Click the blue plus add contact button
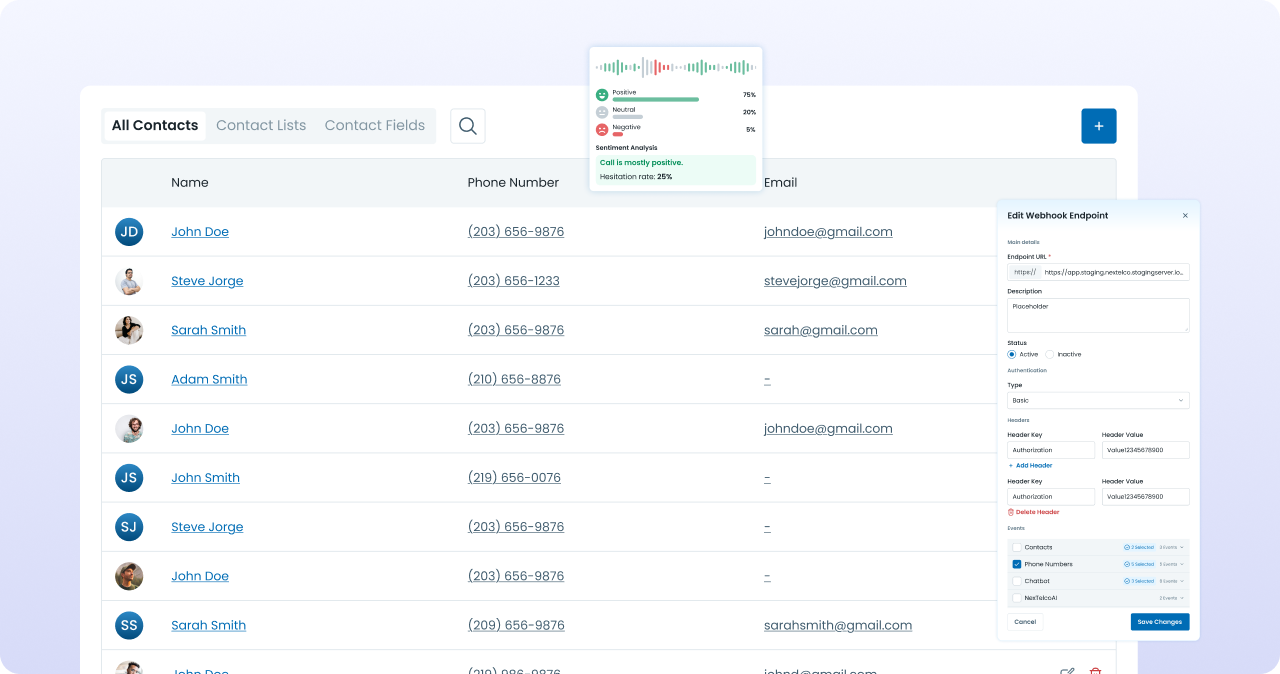Viewport: 1280px width, 674px height. (x=1098, y=126)
